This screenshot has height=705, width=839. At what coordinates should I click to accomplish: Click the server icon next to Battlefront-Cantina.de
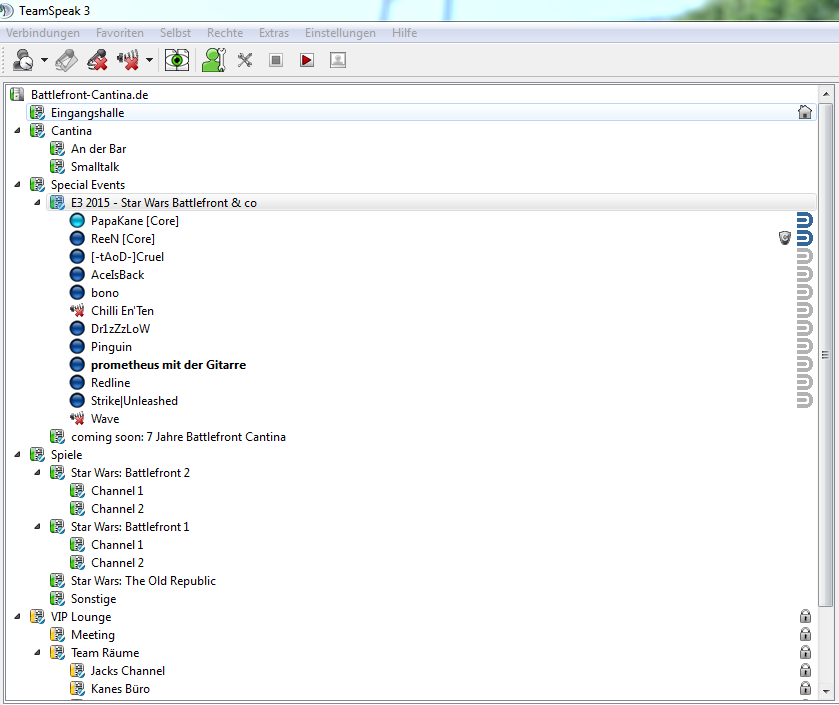click(x=17, y=95)
